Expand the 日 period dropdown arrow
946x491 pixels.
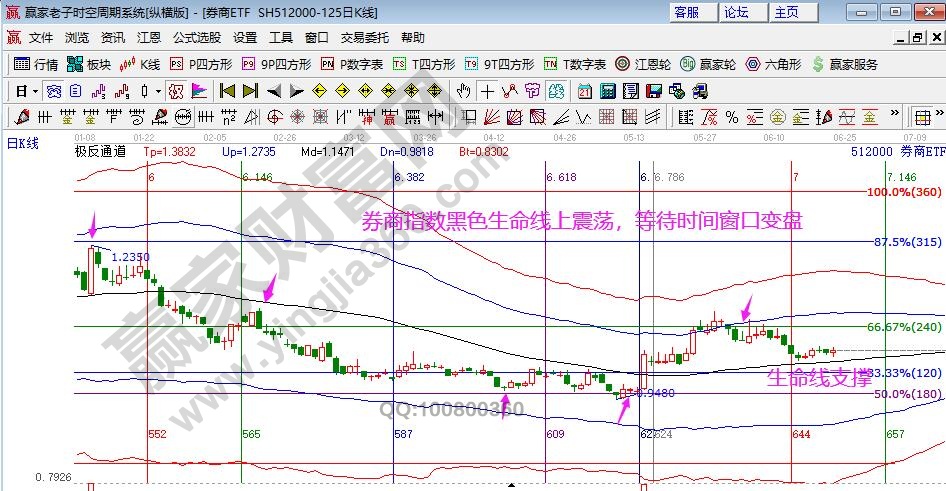(35, 91)
